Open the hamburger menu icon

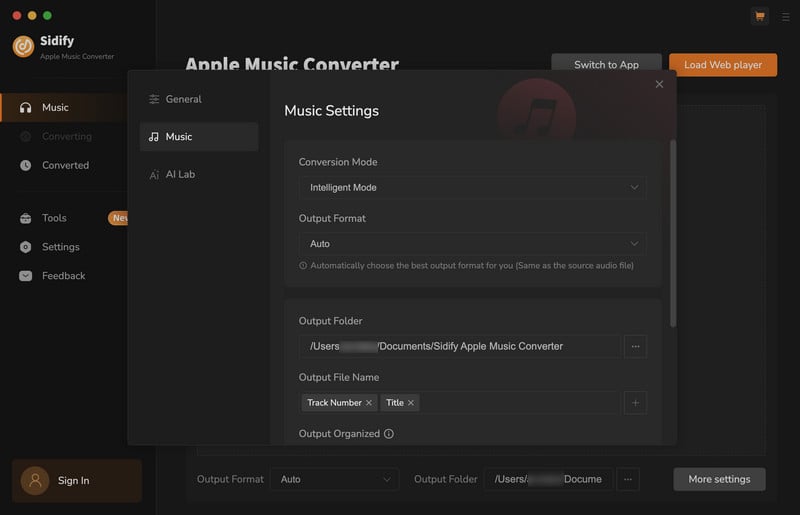786,17
